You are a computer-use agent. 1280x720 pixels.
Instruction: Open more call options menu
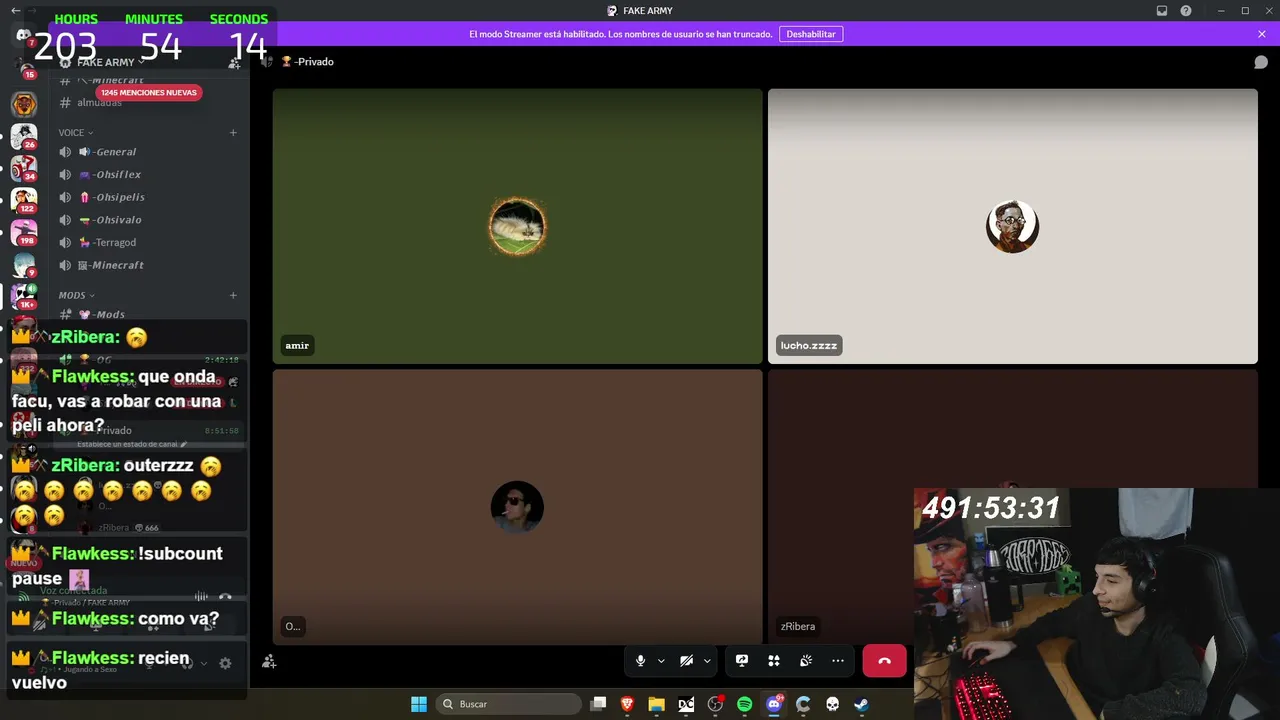(x=838, y=661)
